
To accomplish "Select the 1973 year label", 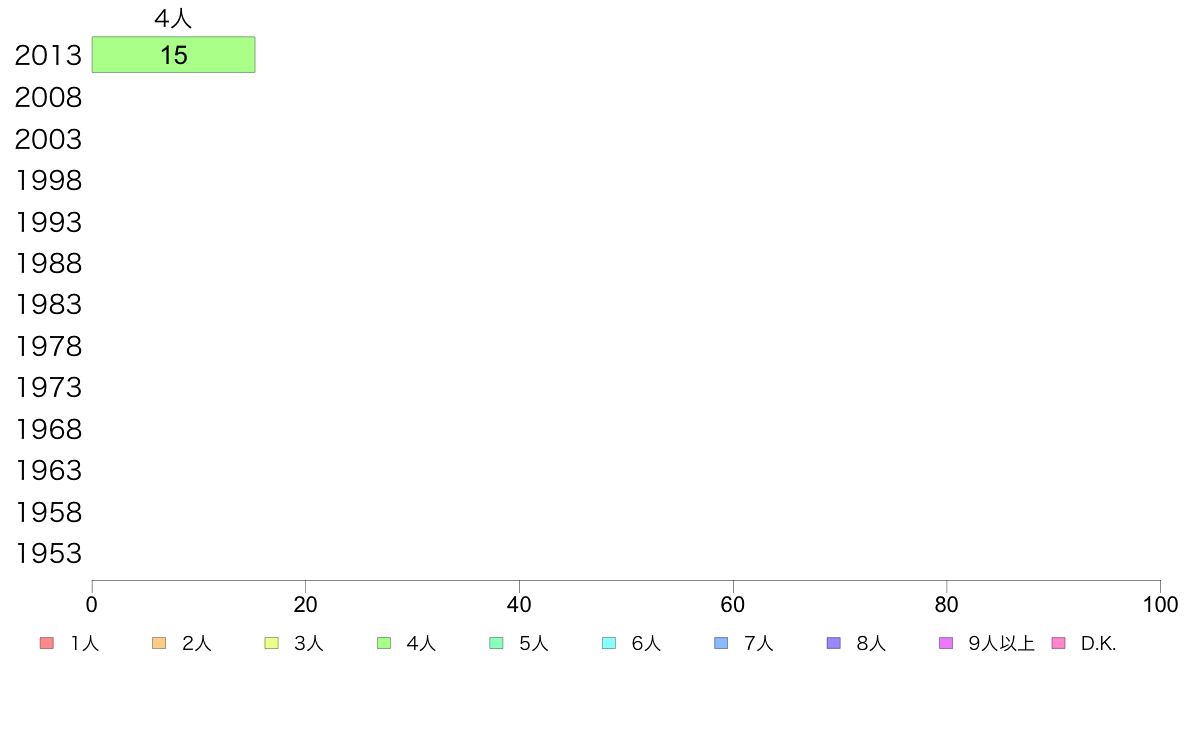I will pyautogui.click(x=48, y=388).
